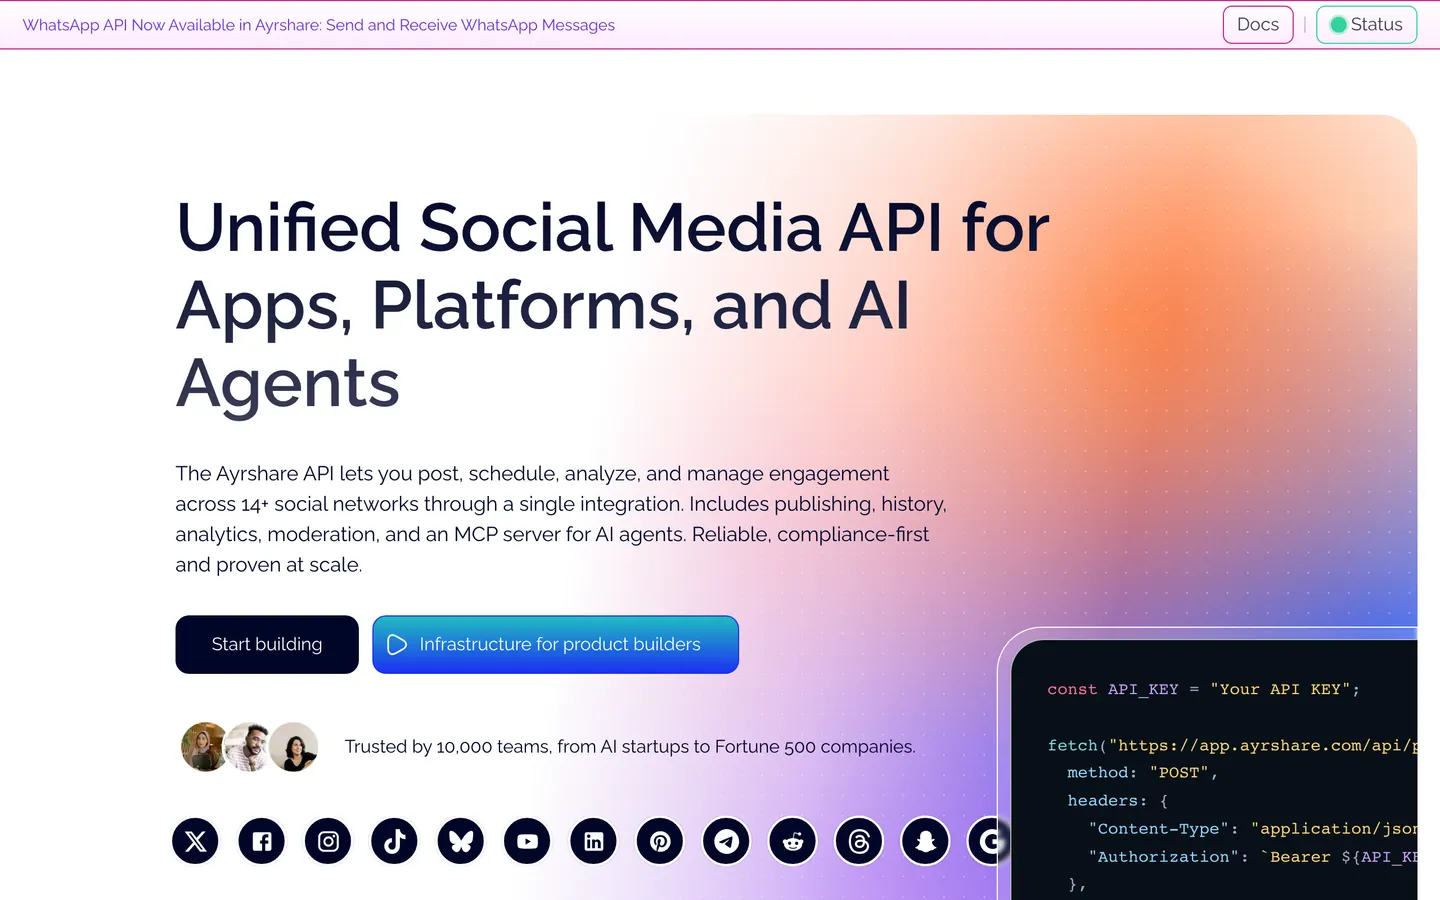Viewport: 1440px width, 900px height.
Task: Click the "Authorization" Bearer code line
Action: point(1253,857)
